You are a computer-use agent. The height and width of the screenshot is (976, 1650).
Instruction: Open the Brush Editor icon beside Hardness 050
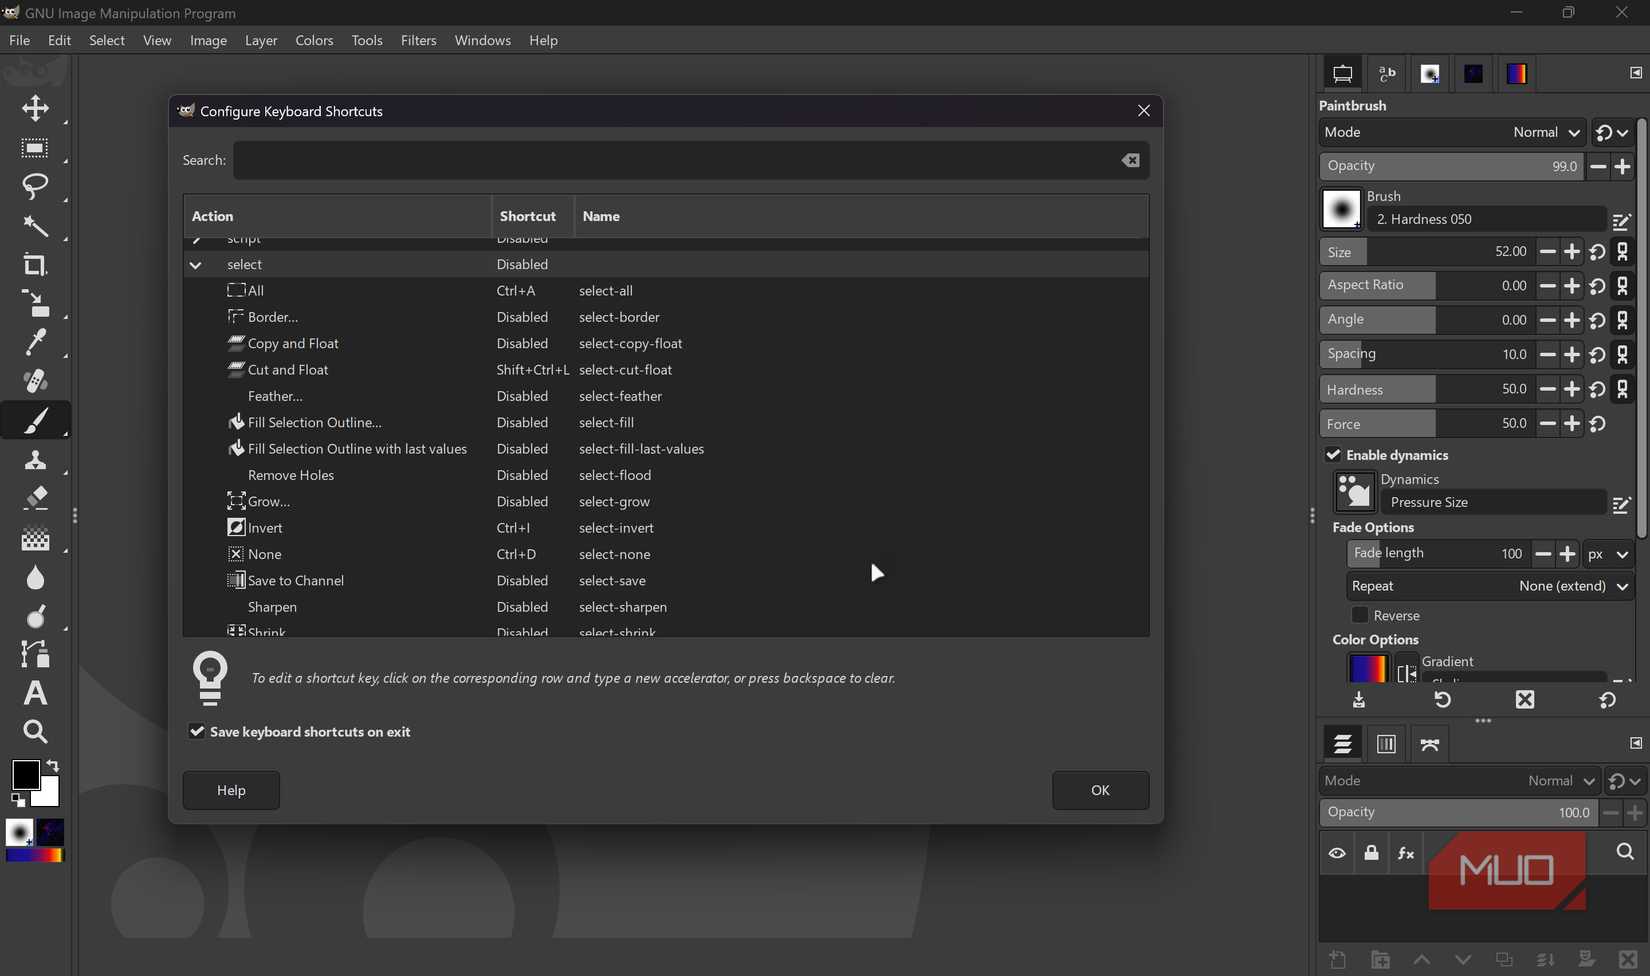coord(1622,220)
